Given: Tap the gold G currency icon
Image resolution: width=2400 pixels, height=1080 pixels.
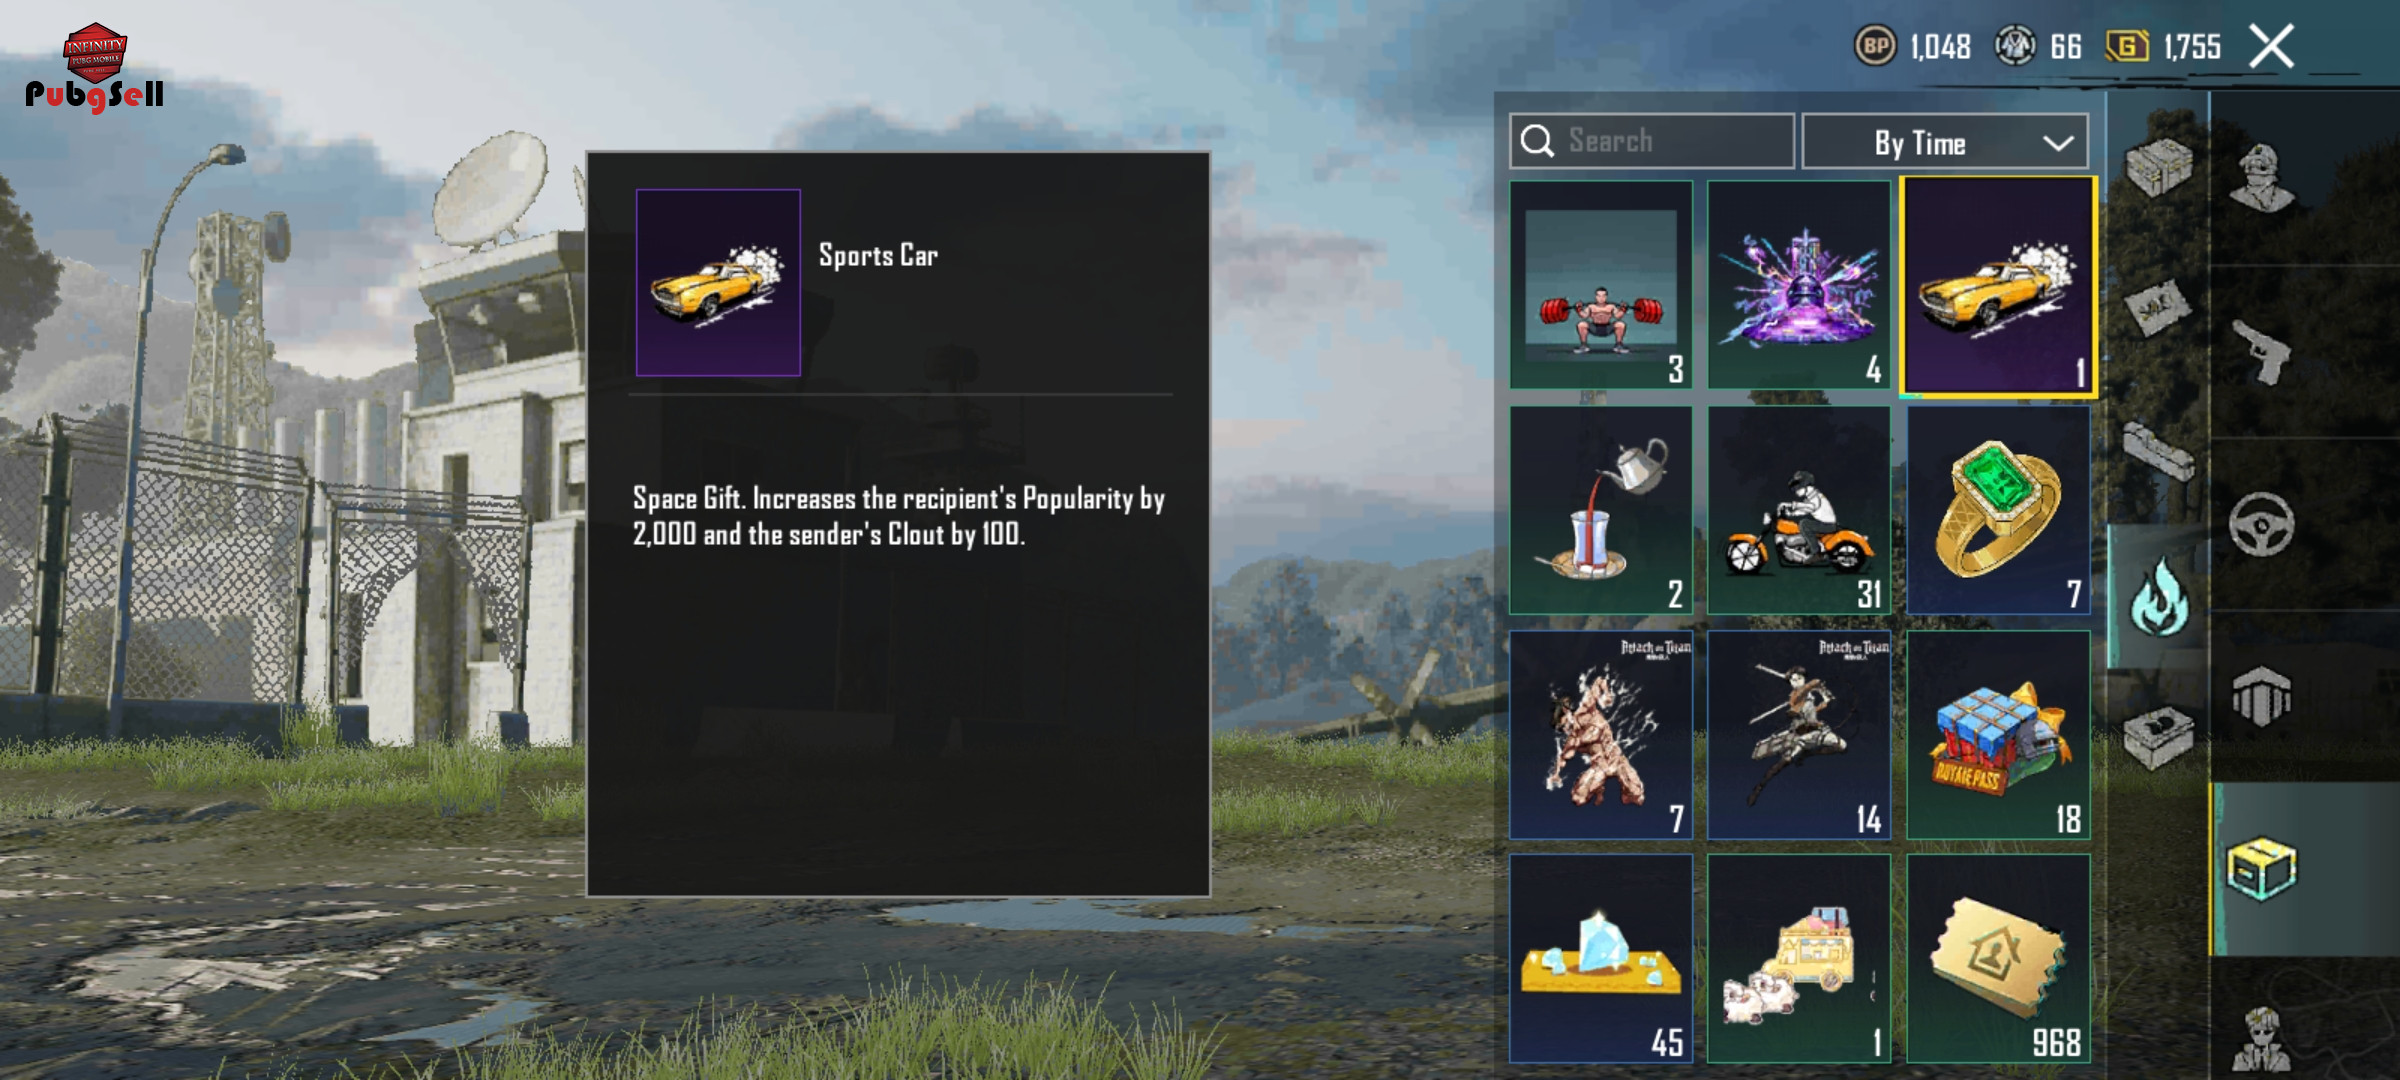Looking at the screenshot, I should click(x=2127, y=46).
